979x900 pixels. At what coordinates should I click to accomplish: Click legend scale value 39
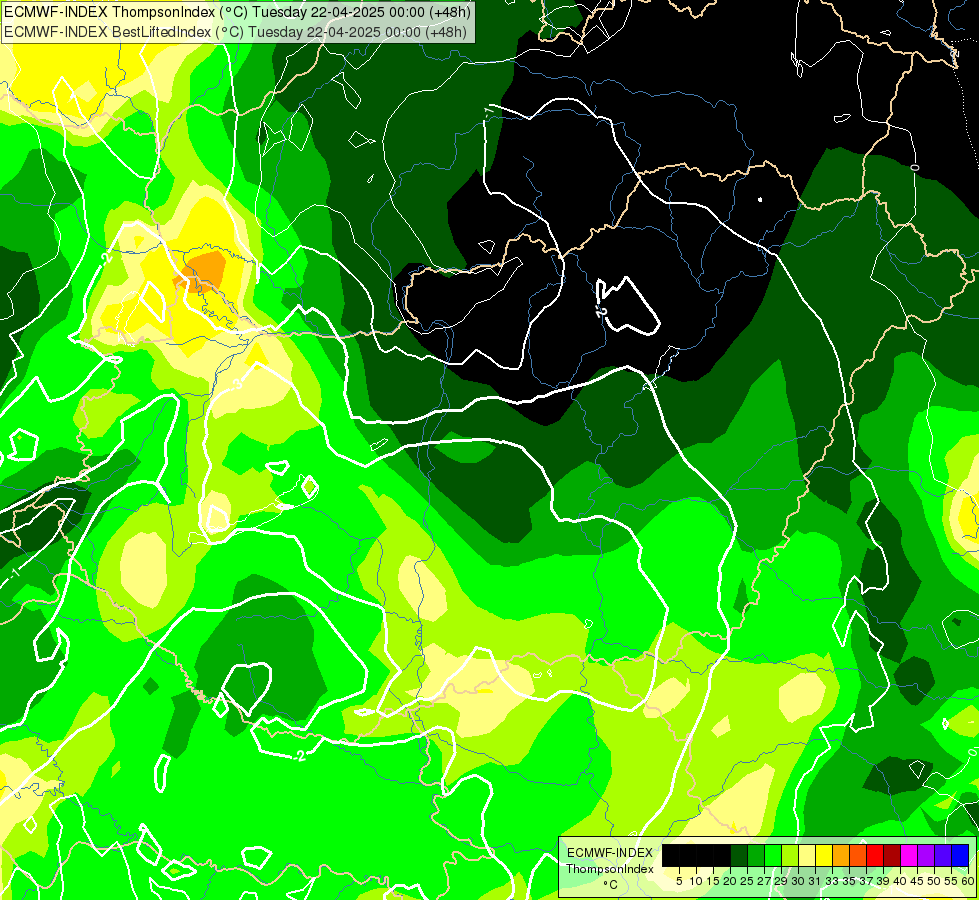coord(883,881)
